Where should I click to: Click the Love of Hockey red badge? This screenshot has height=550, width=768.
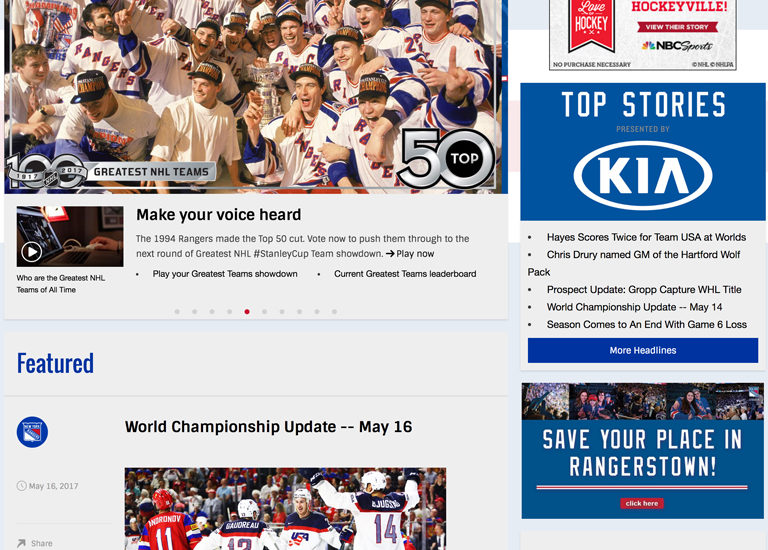[x=591, y=24]
